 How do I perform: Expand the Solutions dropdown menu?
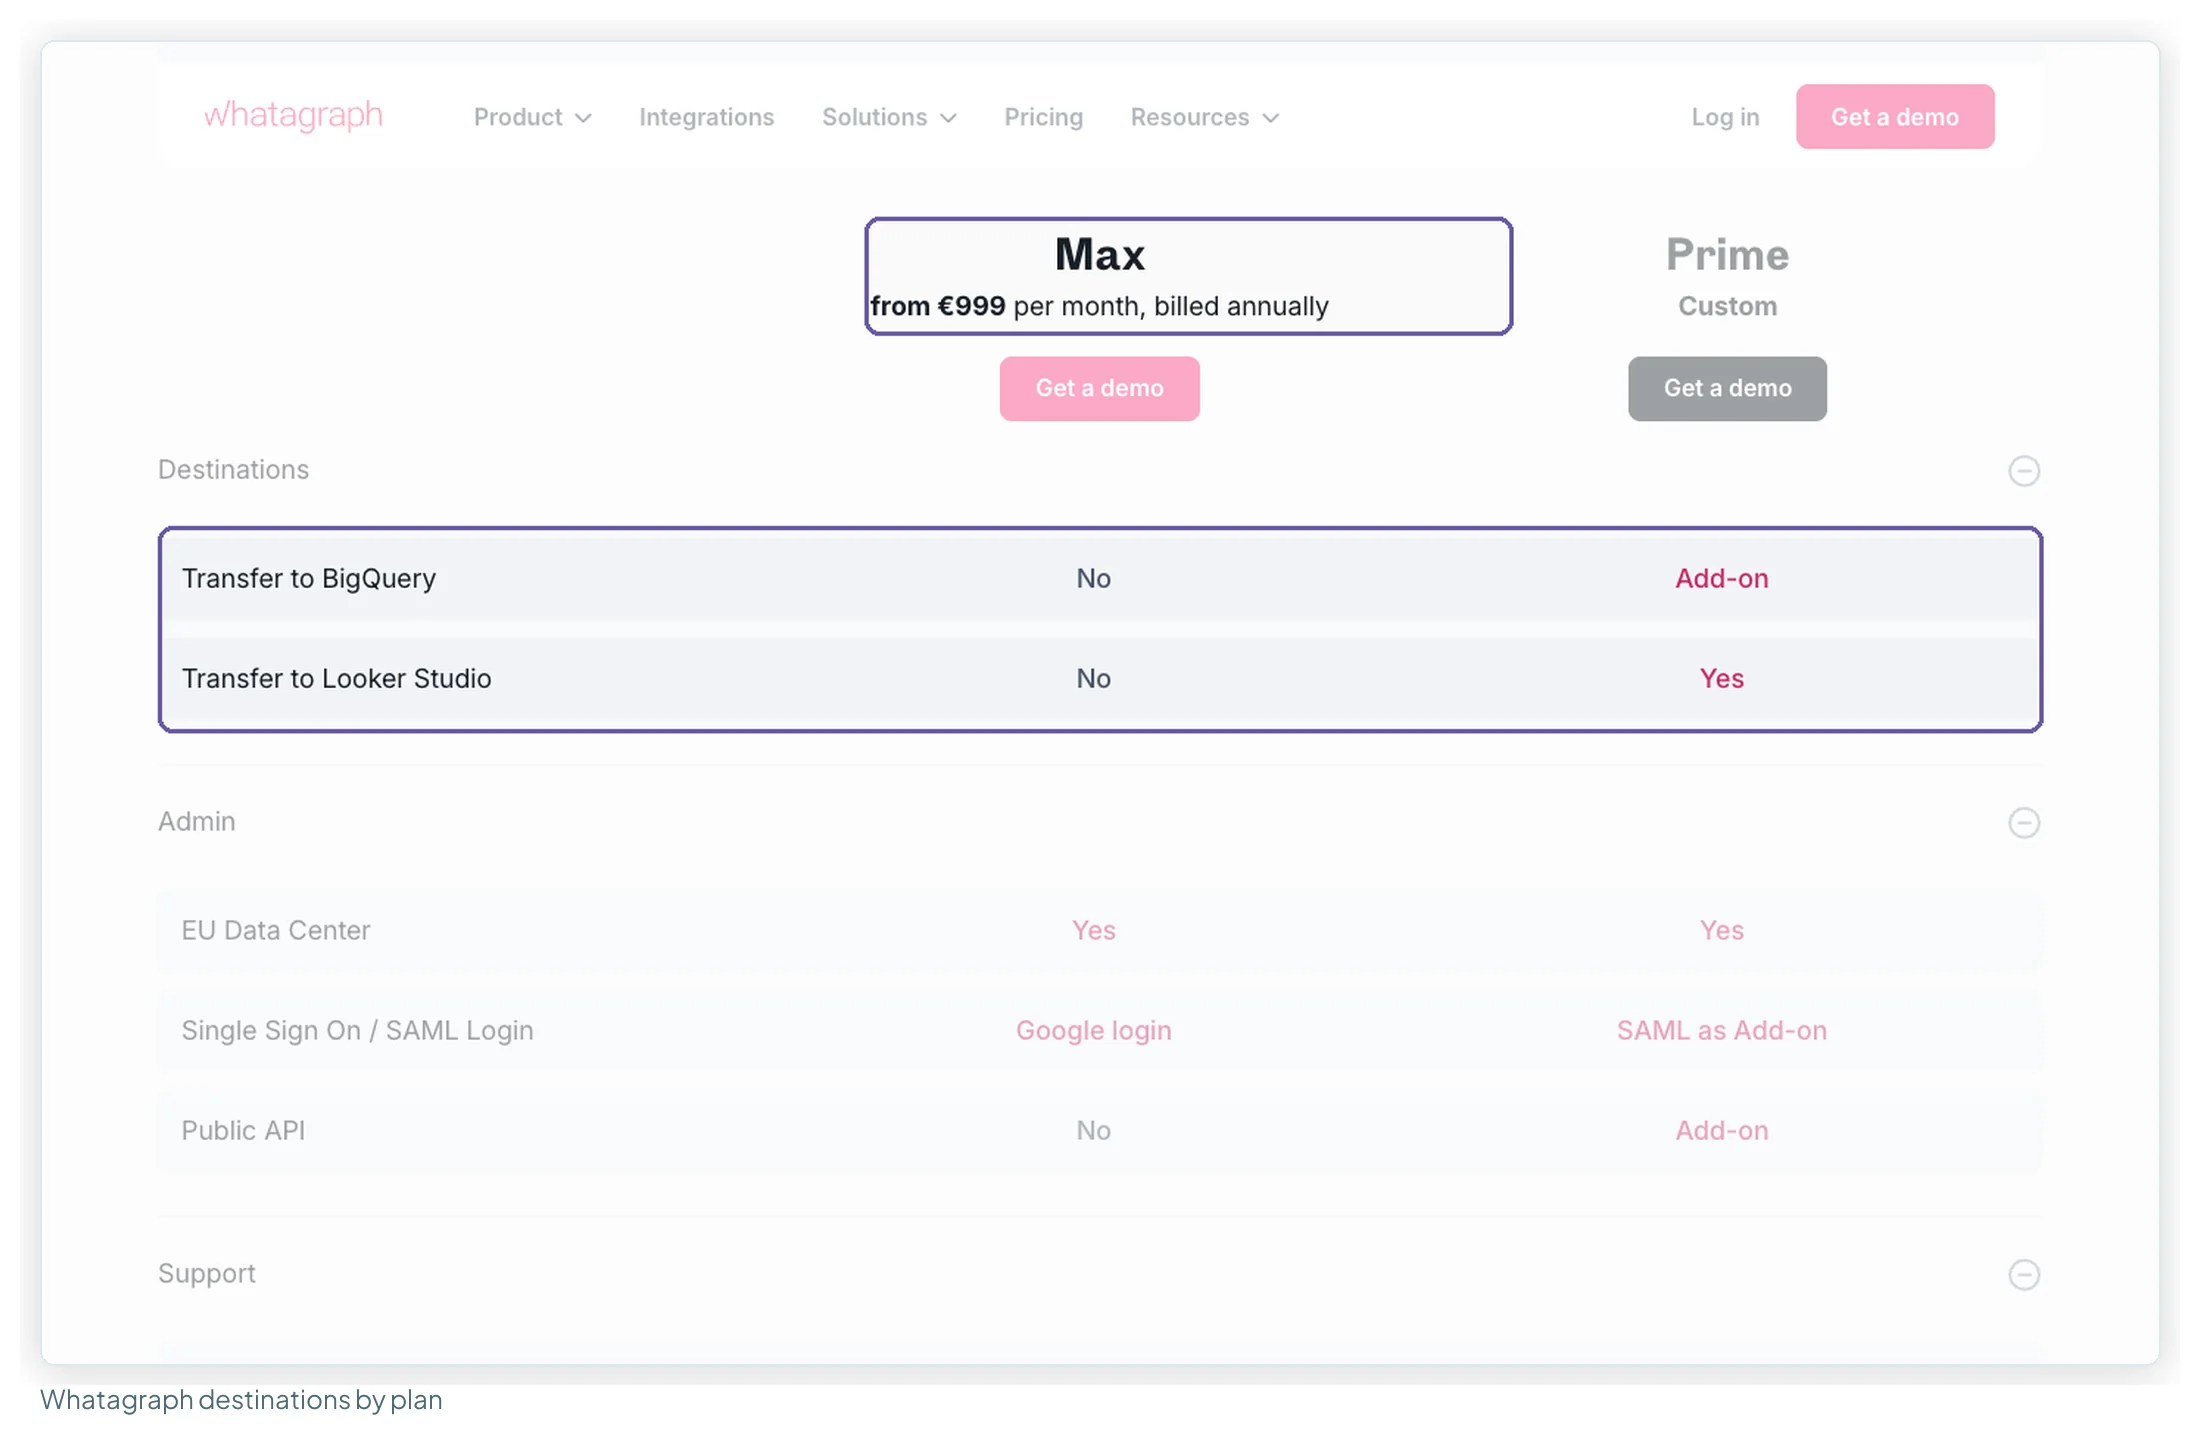coord(889,117)
